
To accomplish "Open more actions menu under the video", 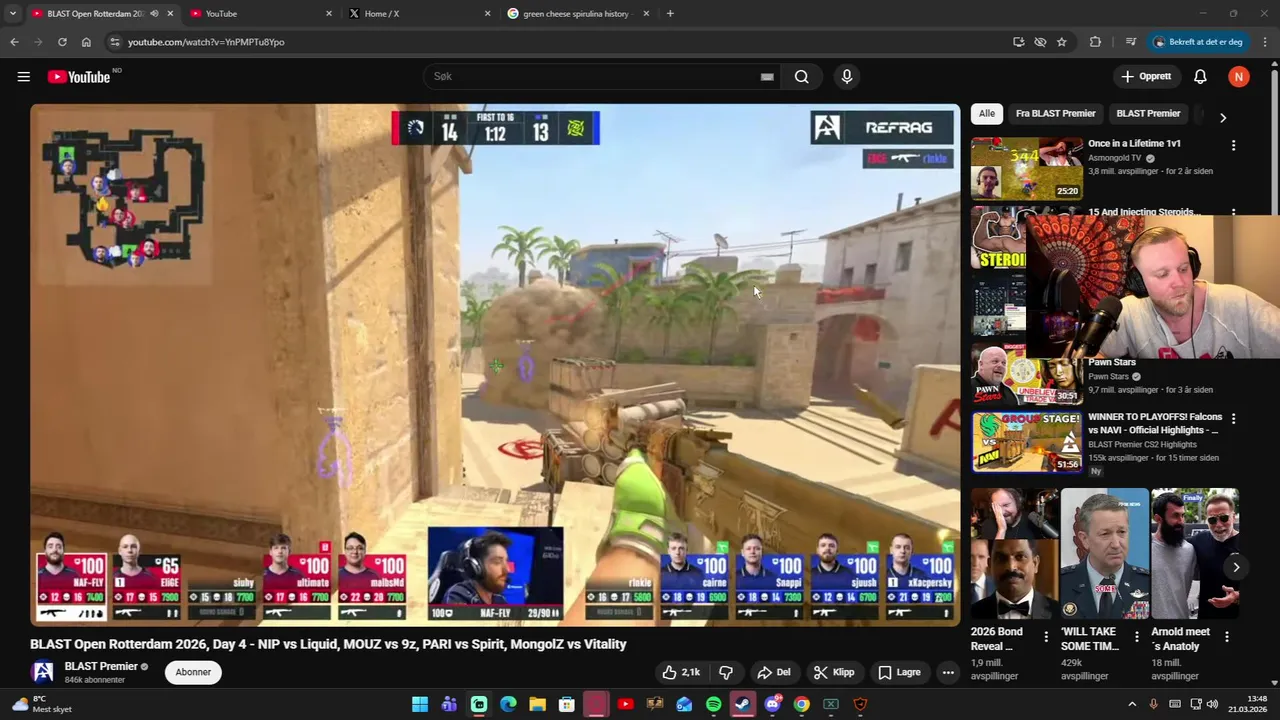I will tap(948, 672).
